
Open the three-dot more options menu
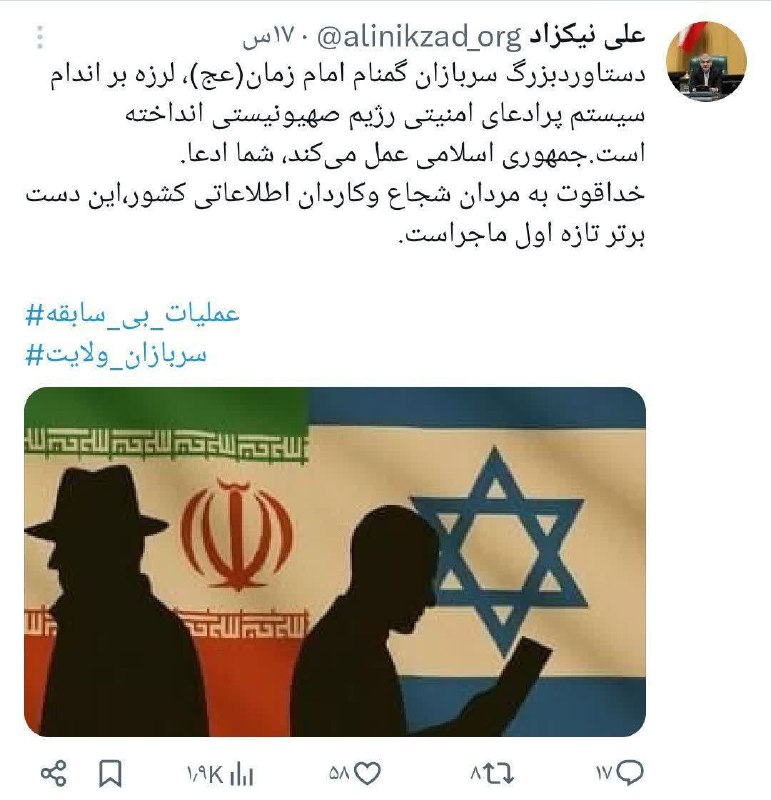40,37
